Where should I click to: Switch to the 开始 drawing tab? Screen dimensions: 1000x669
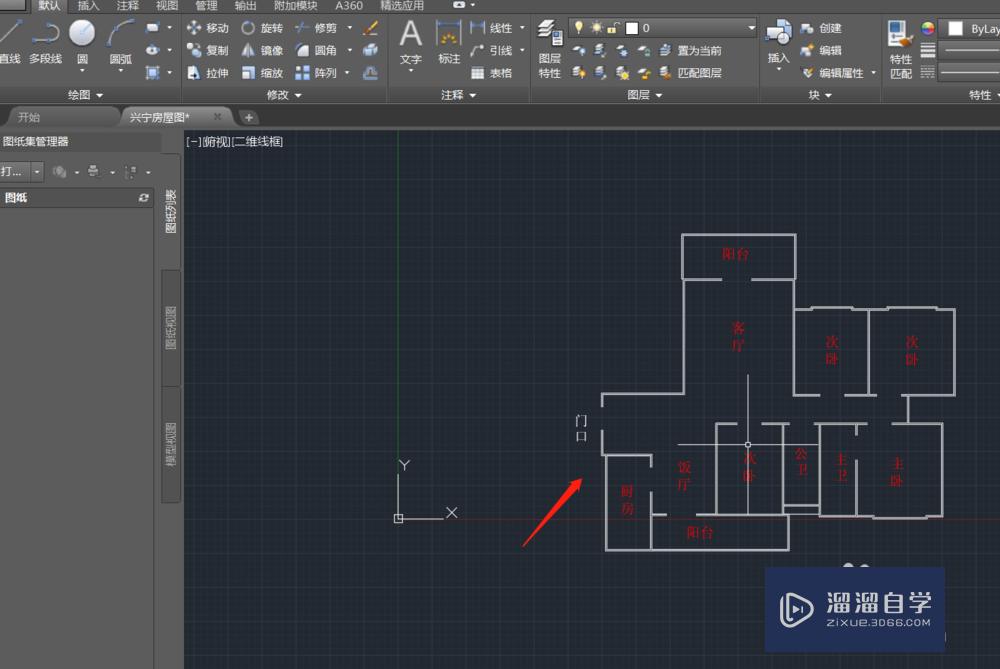coord(28,117)
